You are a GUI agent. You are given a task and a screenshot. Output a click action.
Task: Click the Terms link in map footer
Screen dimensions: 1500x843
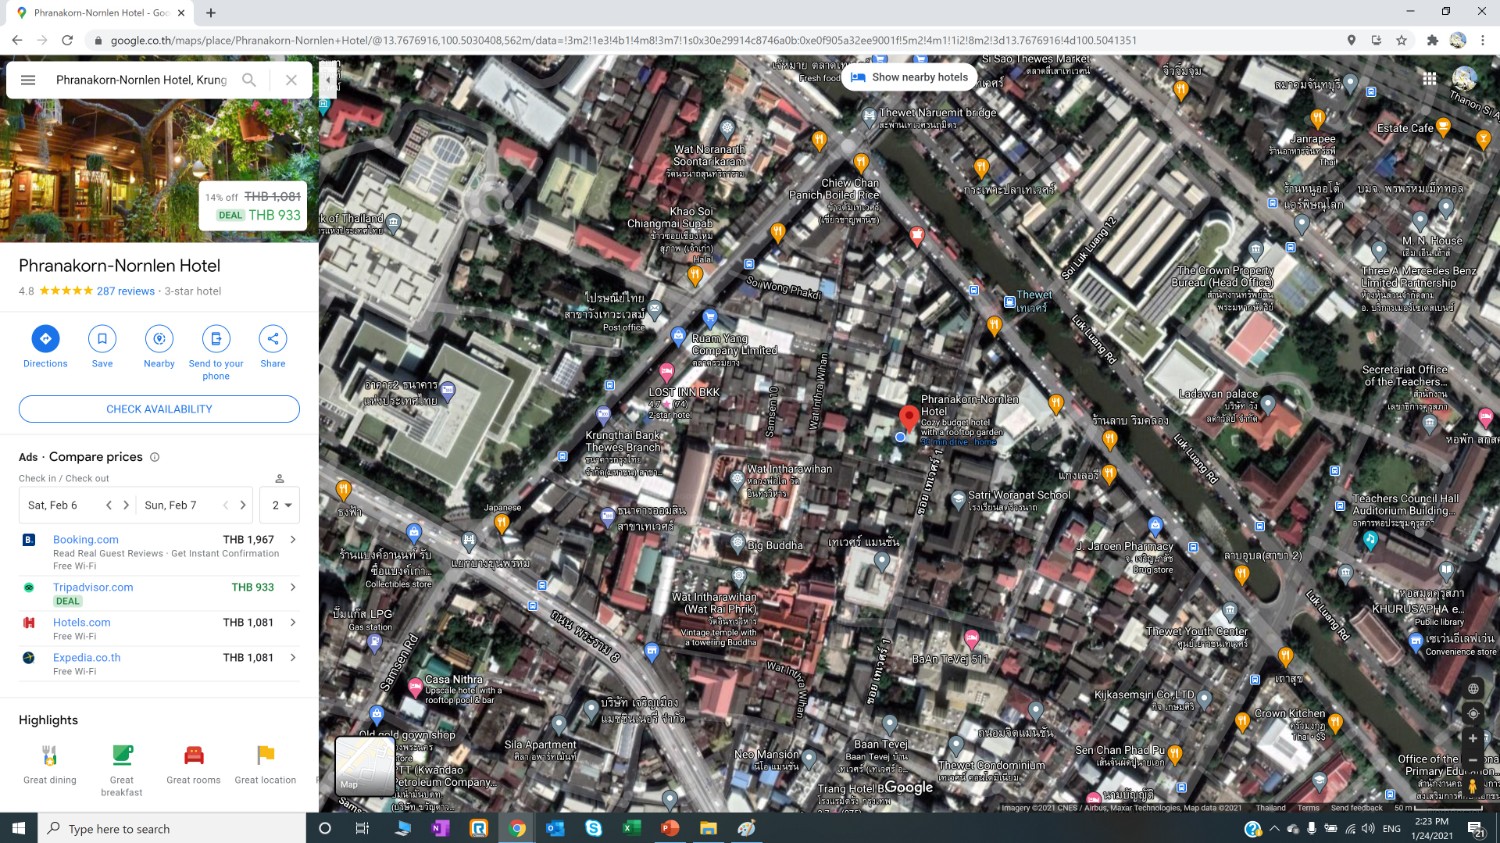(1308, 808)
